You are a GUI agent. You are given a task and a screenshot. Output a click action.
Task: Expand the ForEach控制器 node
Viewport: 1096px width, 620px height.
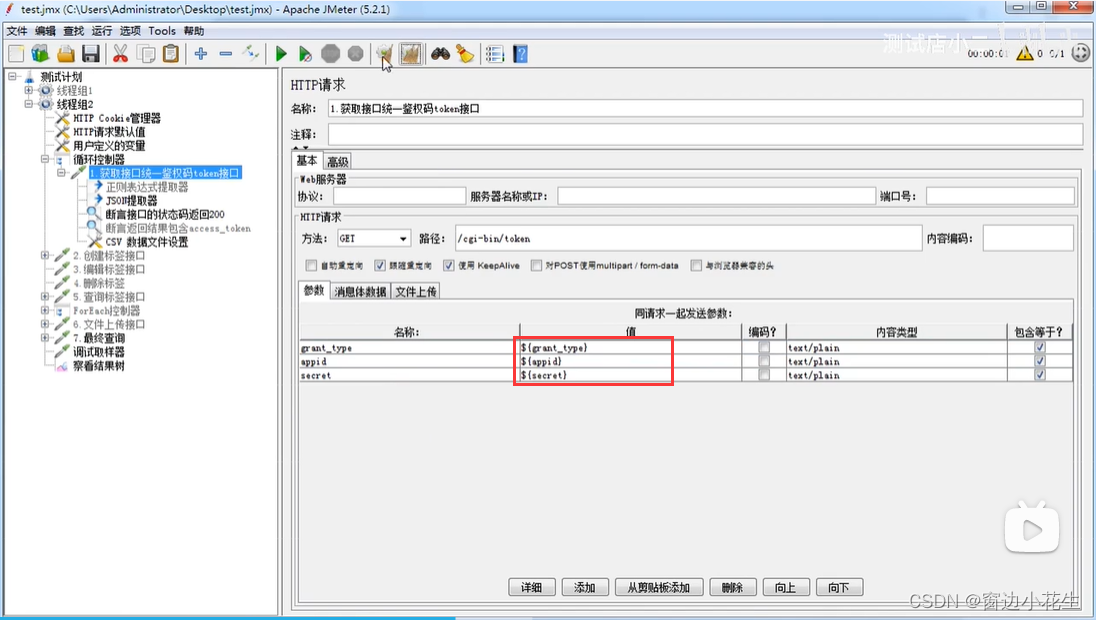click(x=45, y=310)
